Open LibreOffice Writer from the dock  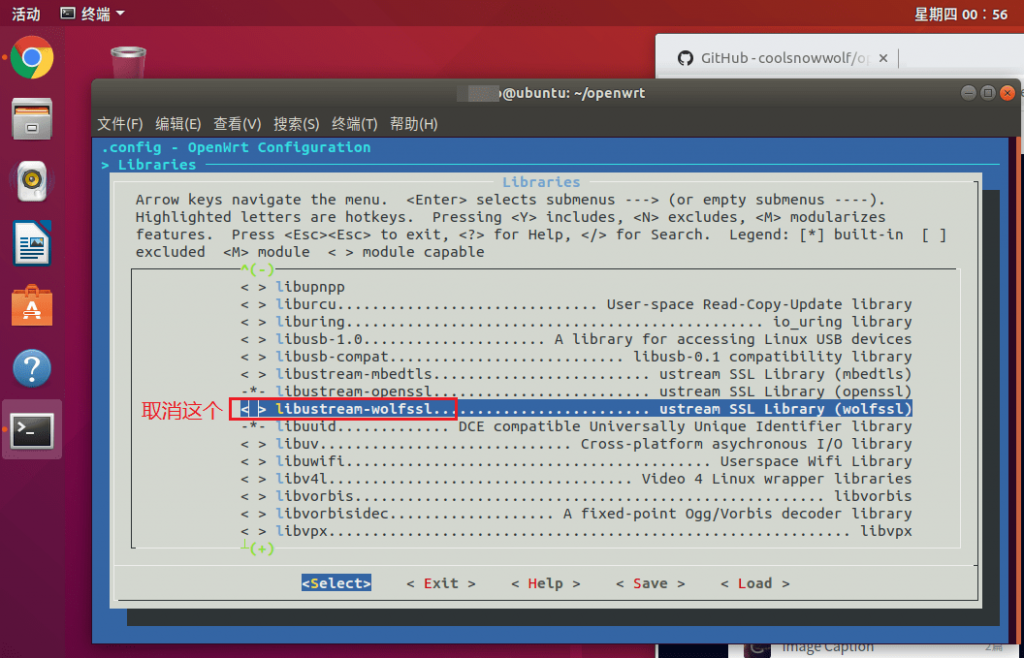pyautogui.click(x=31, y=243)
